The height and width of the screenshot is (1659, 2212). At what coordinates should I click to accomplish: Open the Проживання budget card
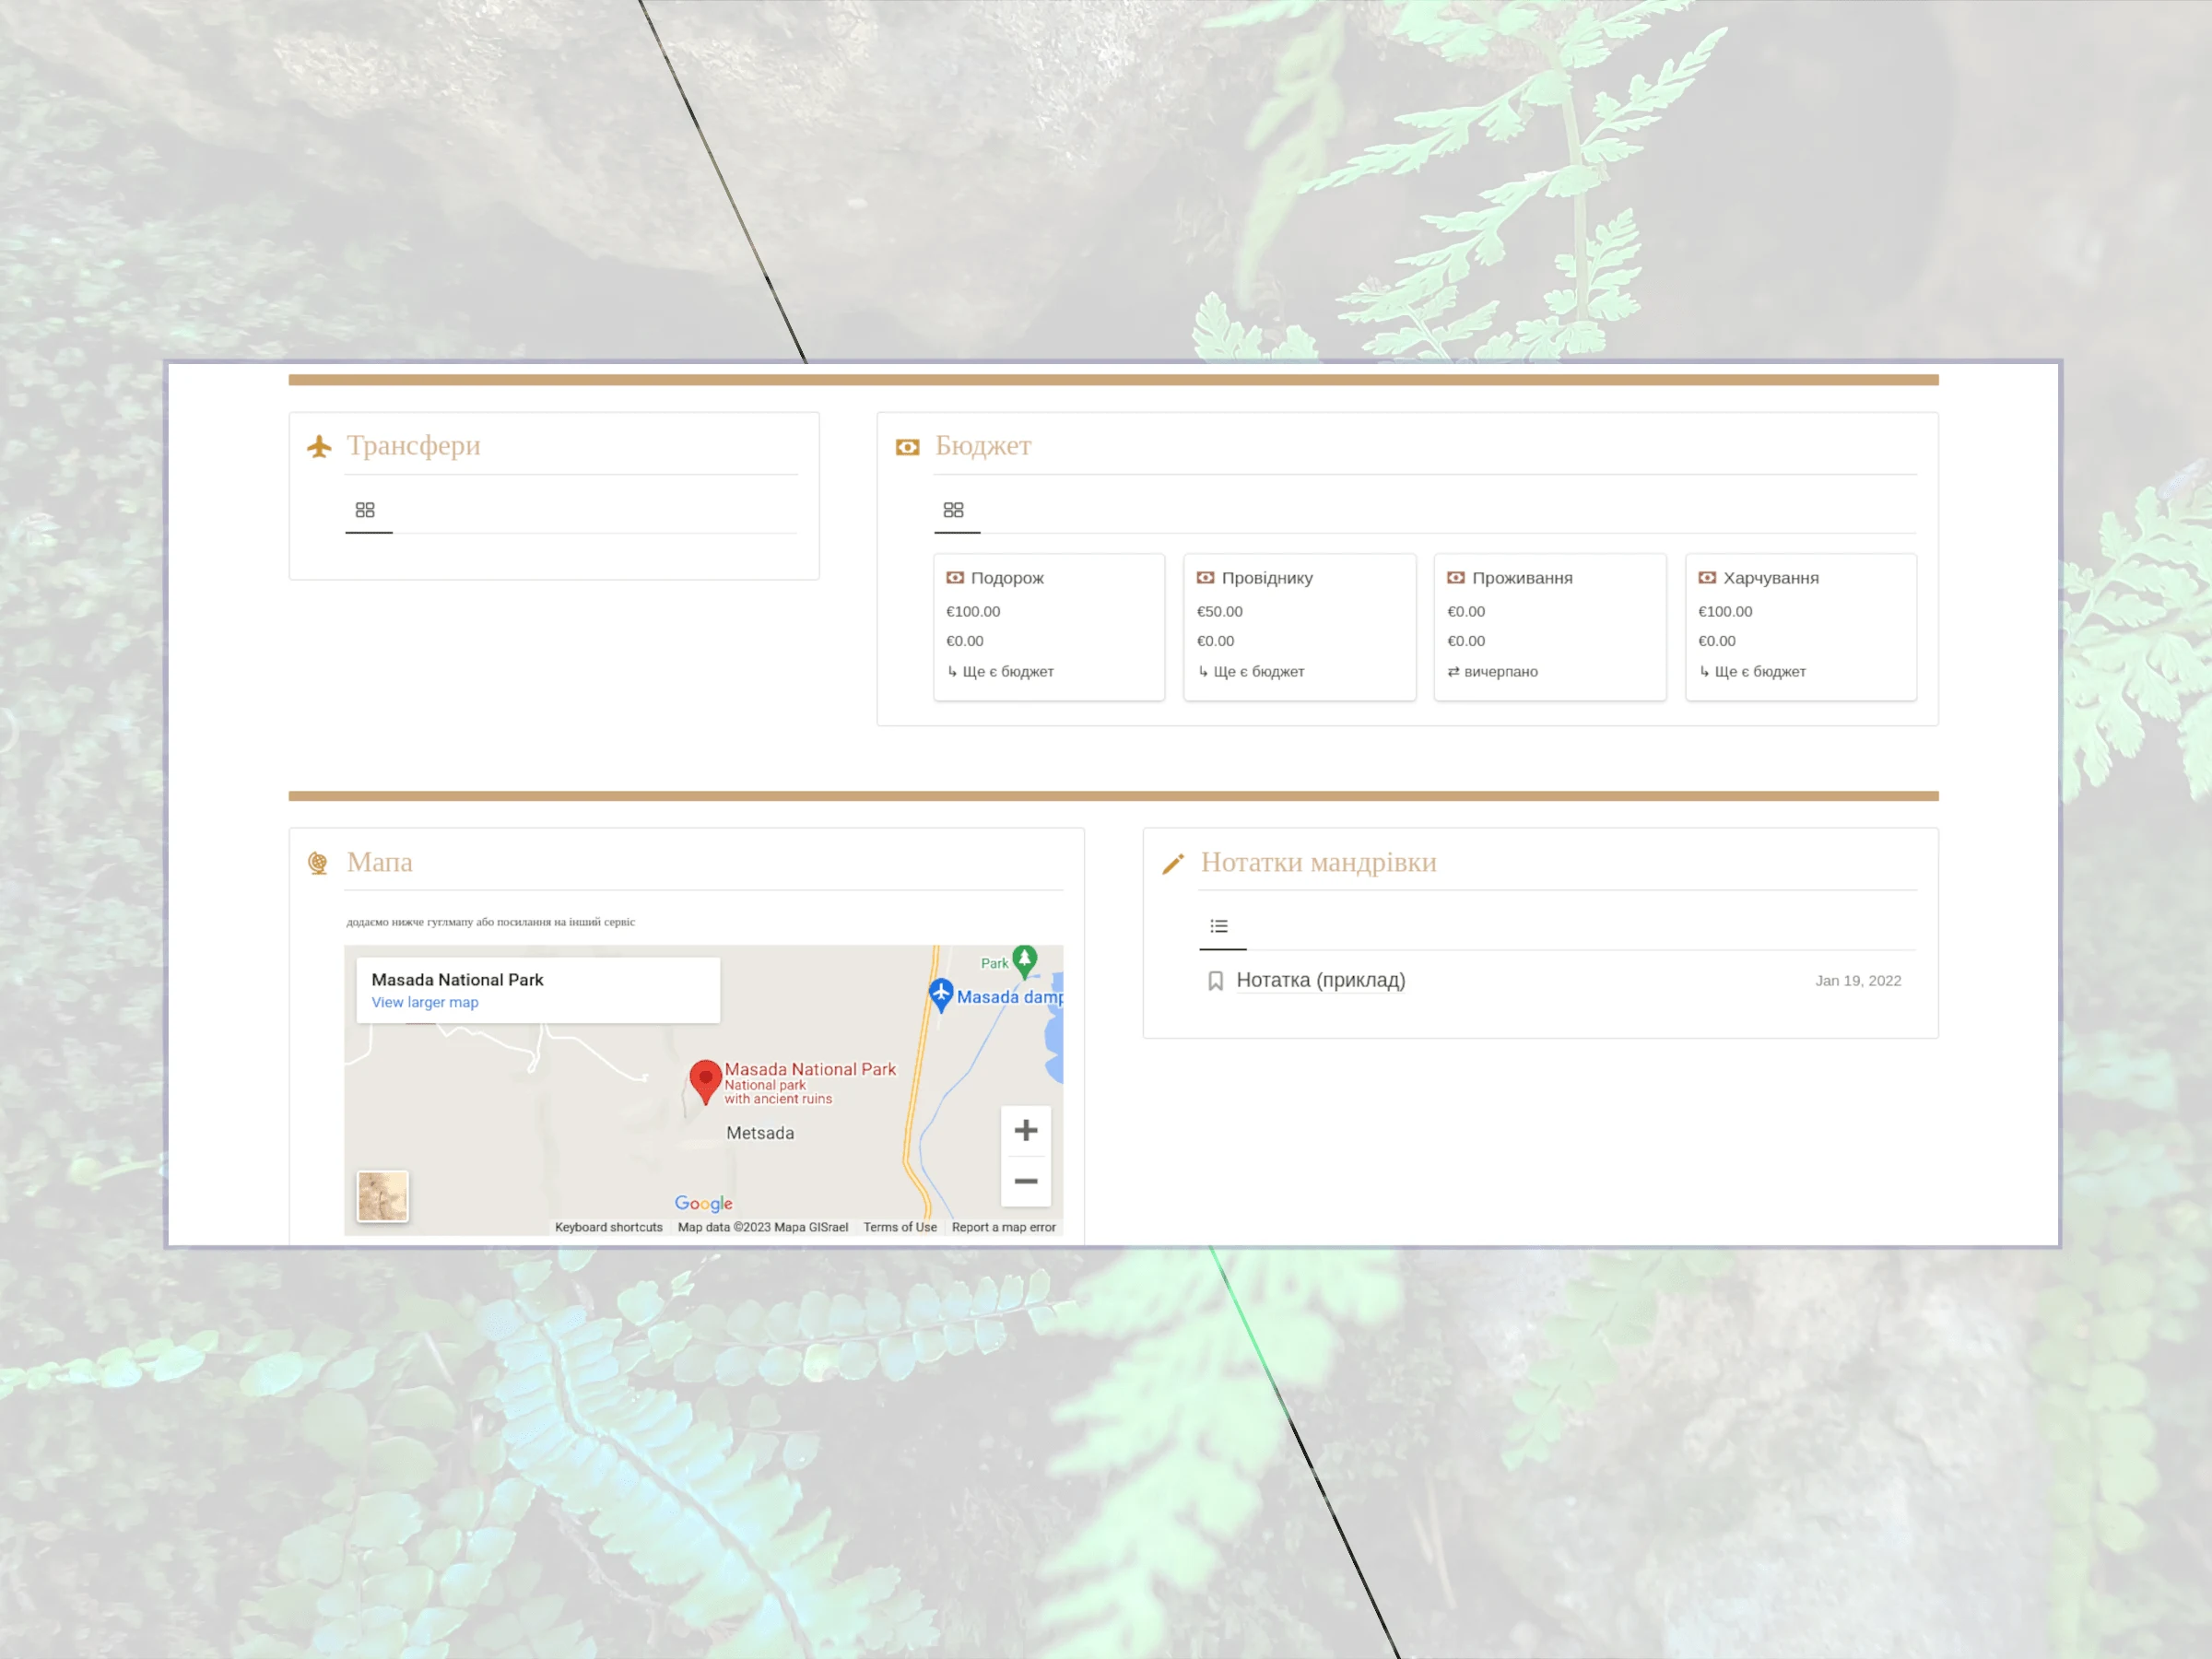[1550, 627]
